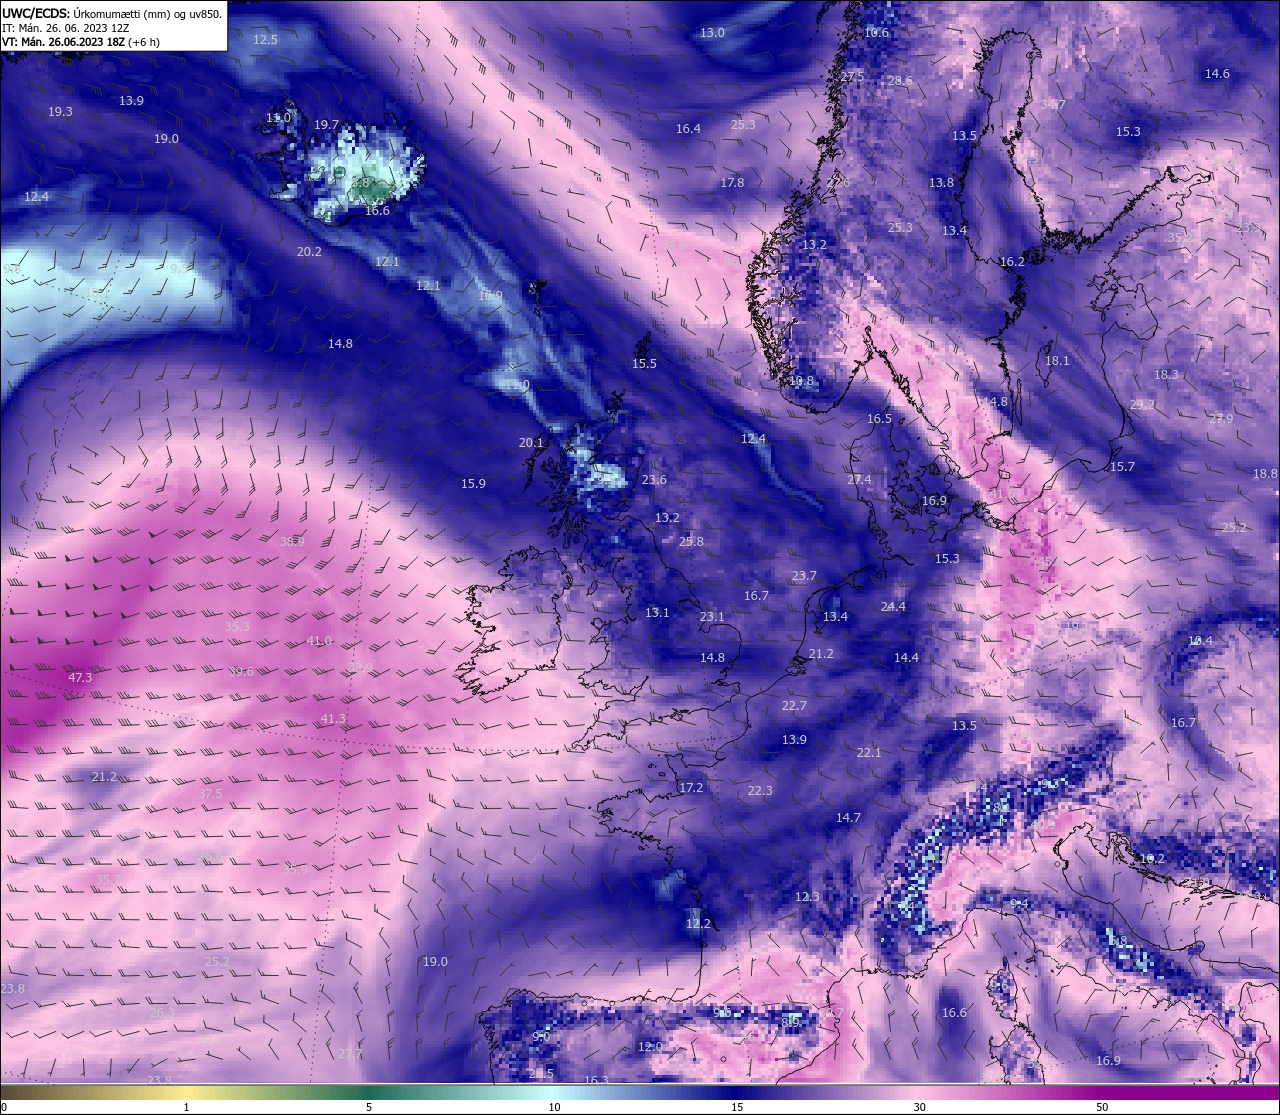Click the 14.6 value in the top right
The height and width of the screenshot is (1115, 1280).
tap(1217, 74)
